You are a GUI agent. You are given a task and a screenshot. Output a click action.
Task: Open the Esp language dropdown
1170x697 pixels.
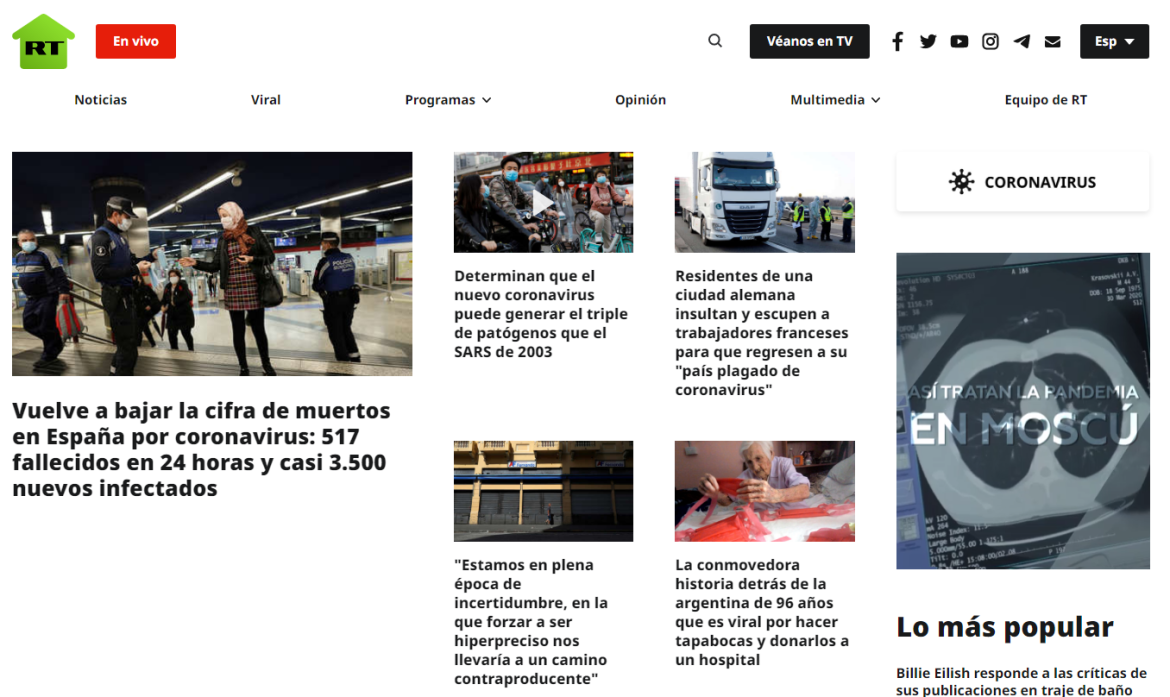tap(1114, 41)
